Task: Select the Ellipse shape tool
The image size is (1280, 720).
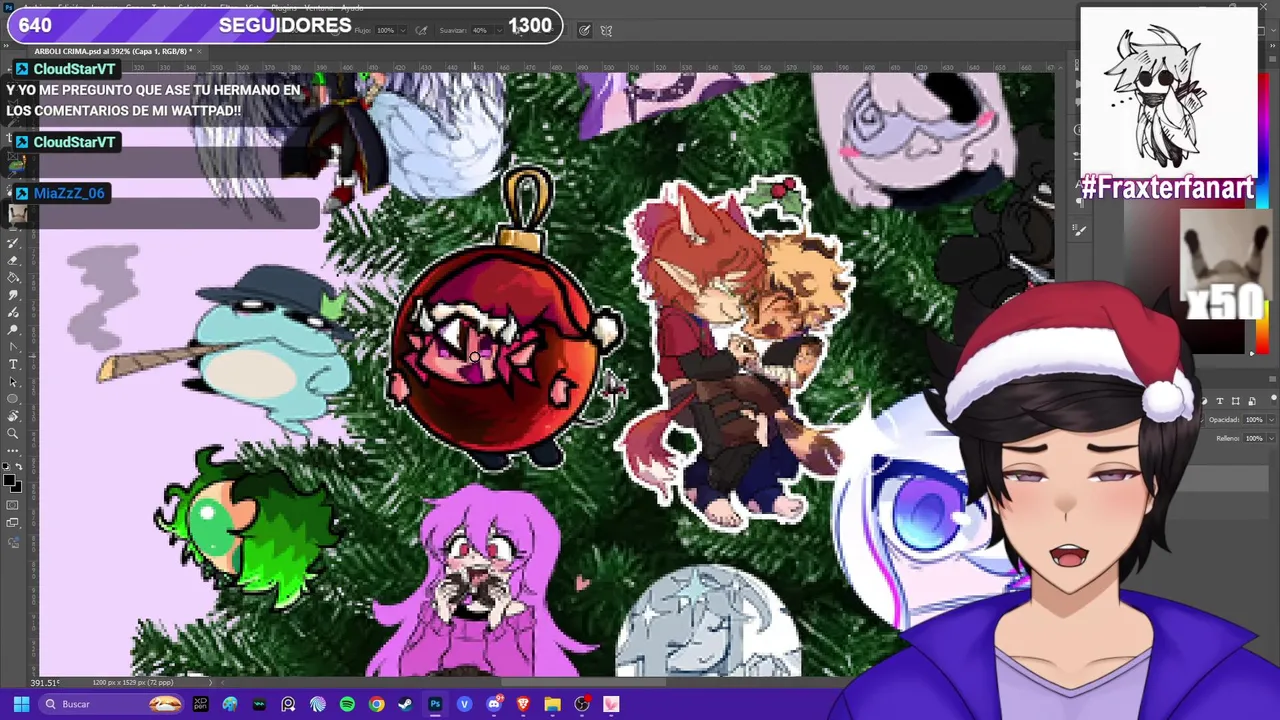Action: (13, 400)
